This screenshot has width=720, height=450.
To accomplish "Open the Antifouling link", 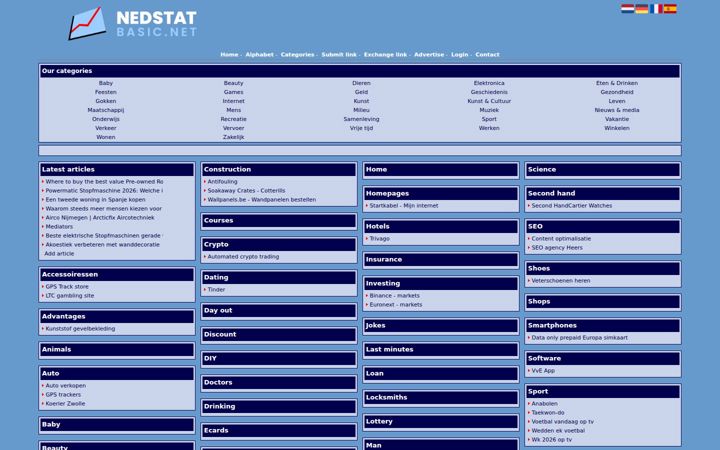I will [222, 182].
